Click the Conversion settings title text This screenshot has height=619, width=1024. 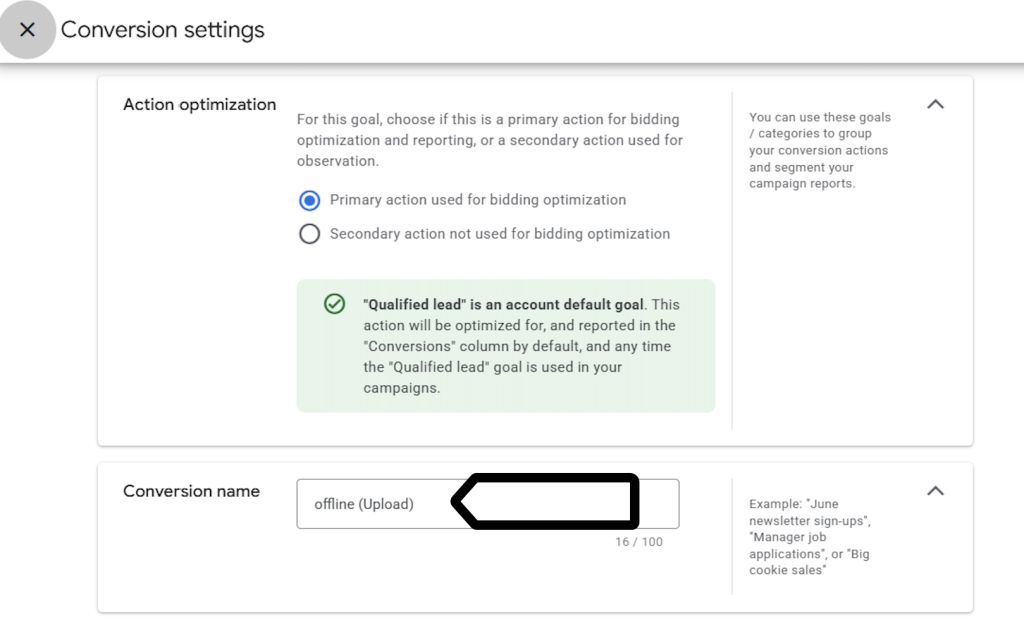coord(163,30)
